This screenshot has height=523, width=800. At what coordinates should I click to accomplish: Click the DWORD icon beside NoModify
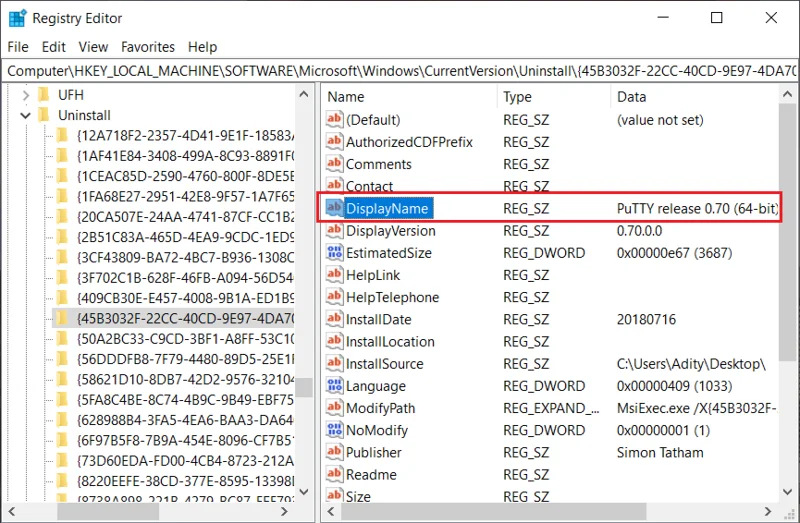(334, 430)
